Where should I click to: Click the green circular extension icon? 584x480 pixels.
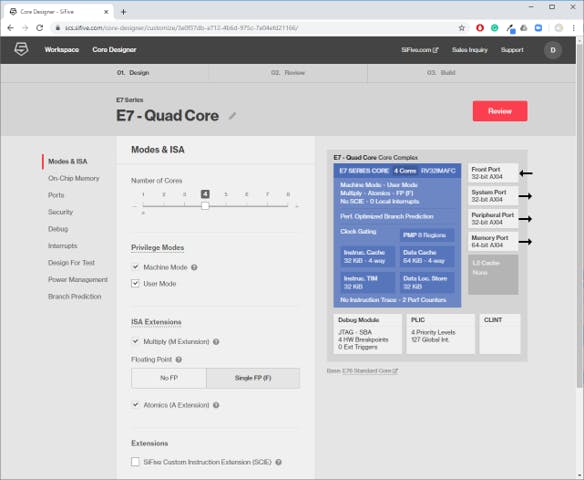[494, 28]
